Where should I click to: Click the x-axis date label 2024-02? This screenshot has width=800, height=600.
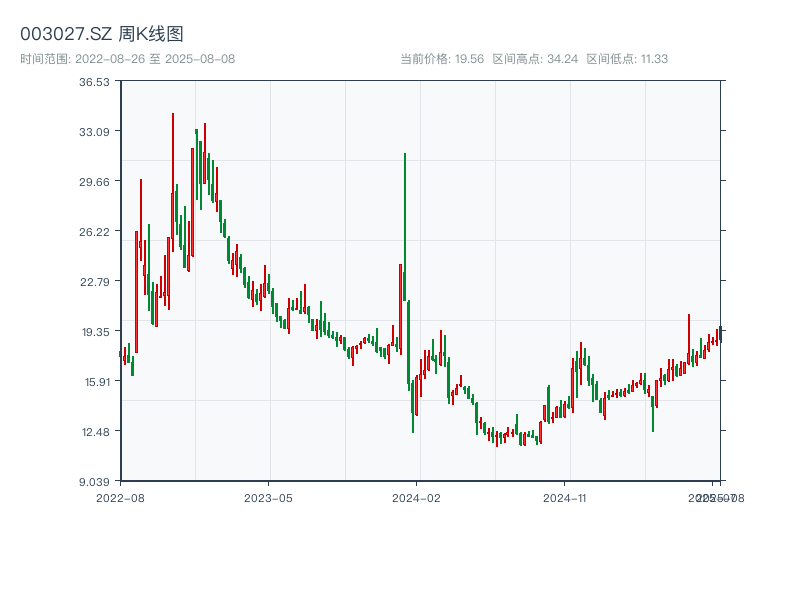click(416, 498)
